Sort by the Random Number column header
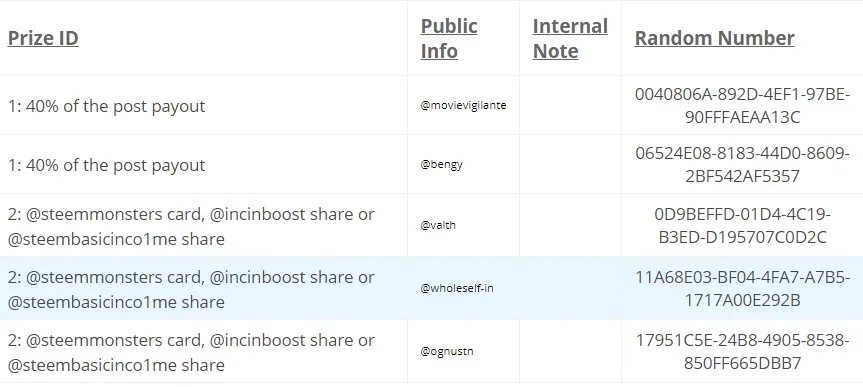 coord(714,38)
